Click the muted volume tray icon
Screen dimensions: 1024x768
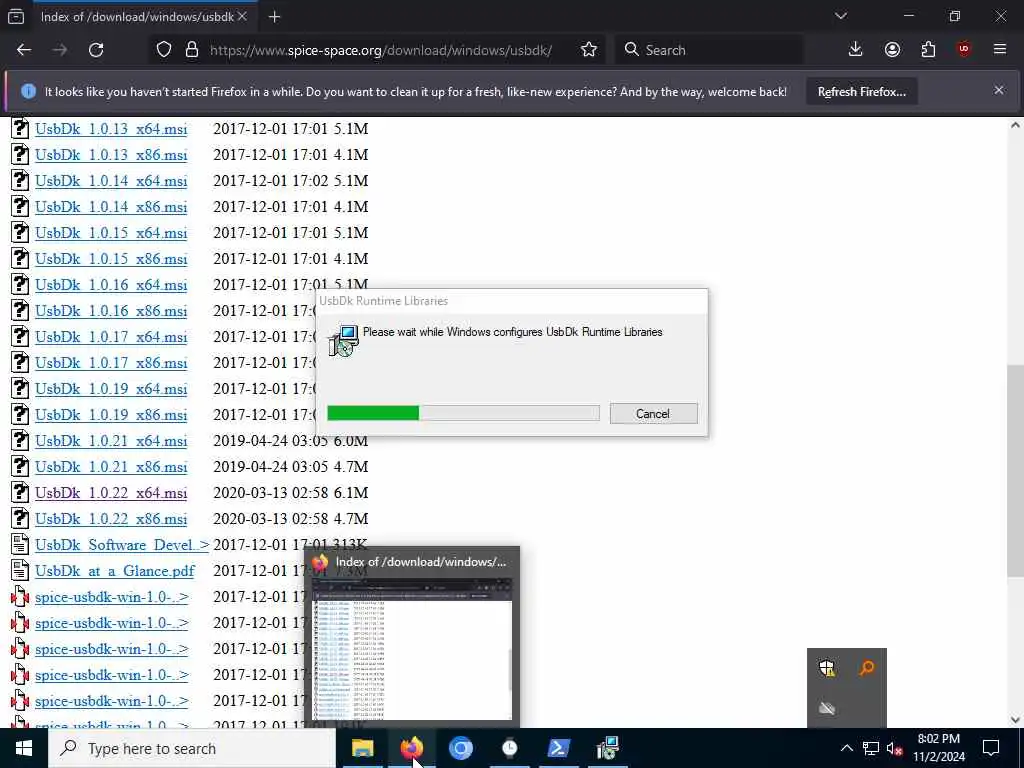point(895,748)
